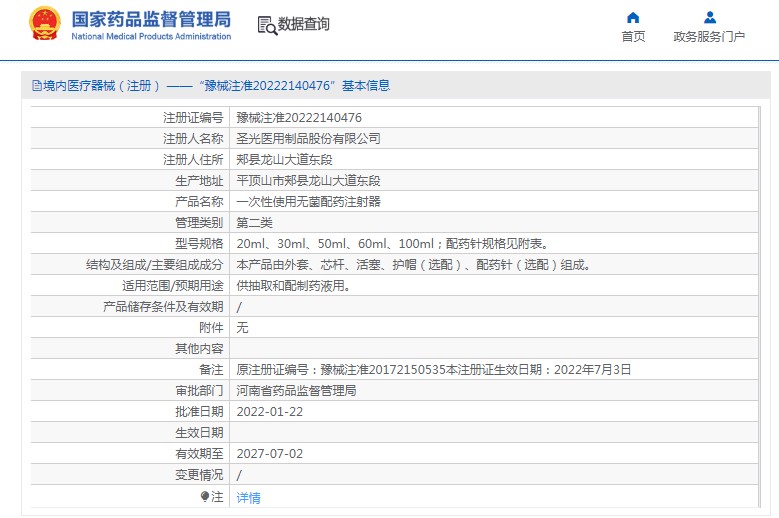
Task: Select approval date 2022-01-22
Action: click(x=493, y=412)
